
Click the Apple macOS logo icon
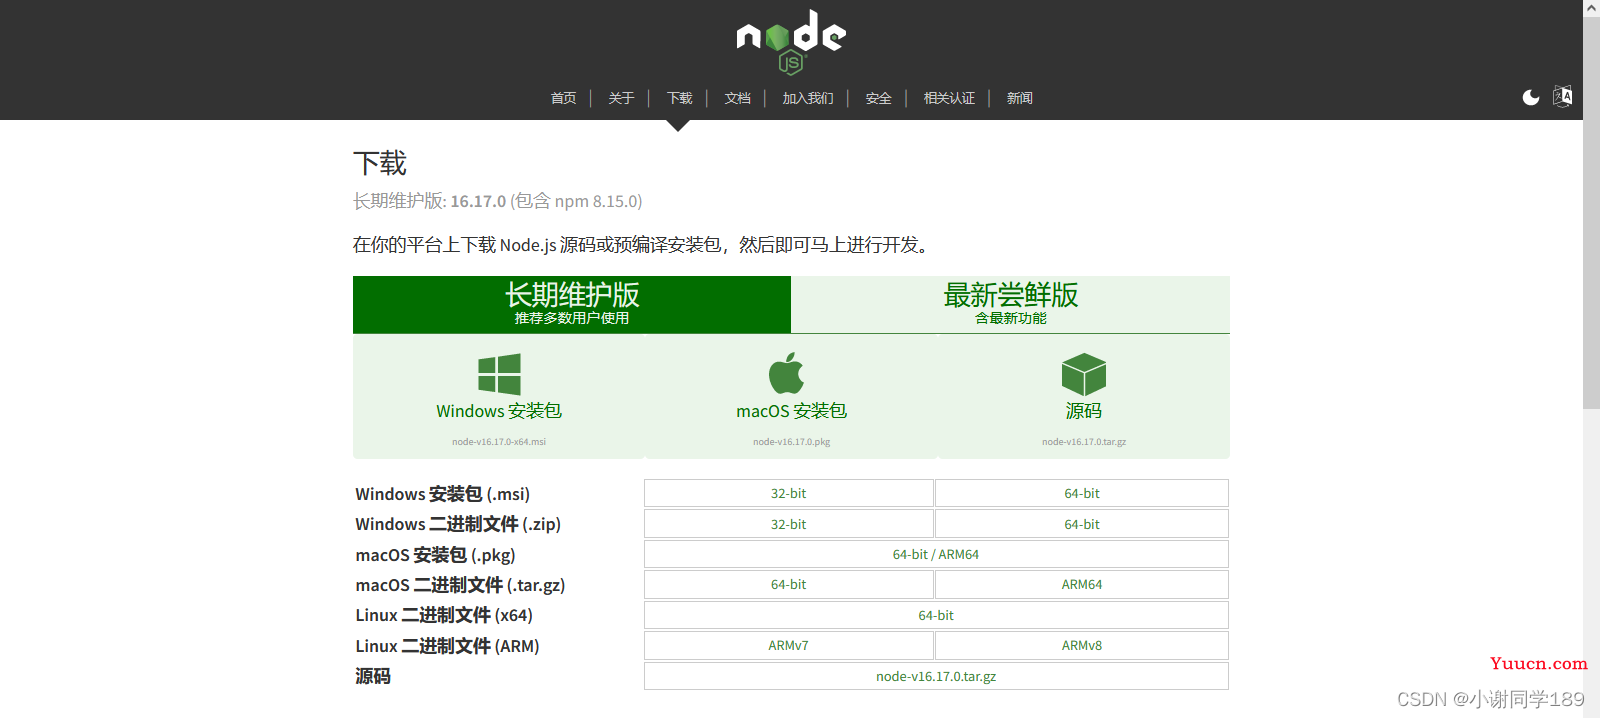[786, 373]
